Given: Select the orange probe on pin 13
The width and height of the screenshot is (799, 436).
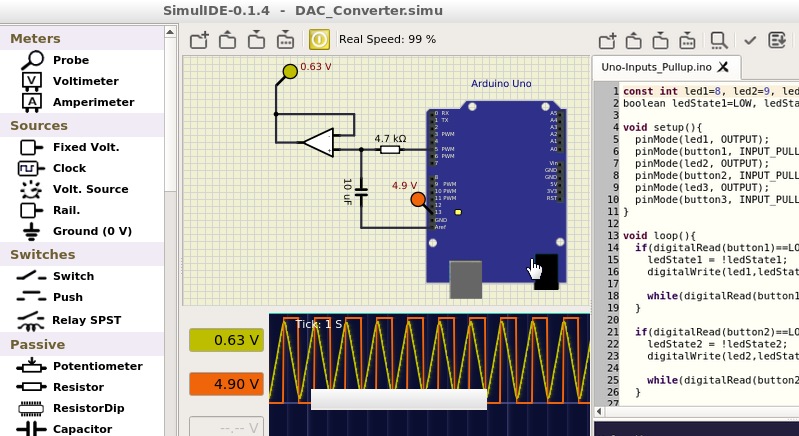Looking at the screenshot, I should (x=418, y=199).
